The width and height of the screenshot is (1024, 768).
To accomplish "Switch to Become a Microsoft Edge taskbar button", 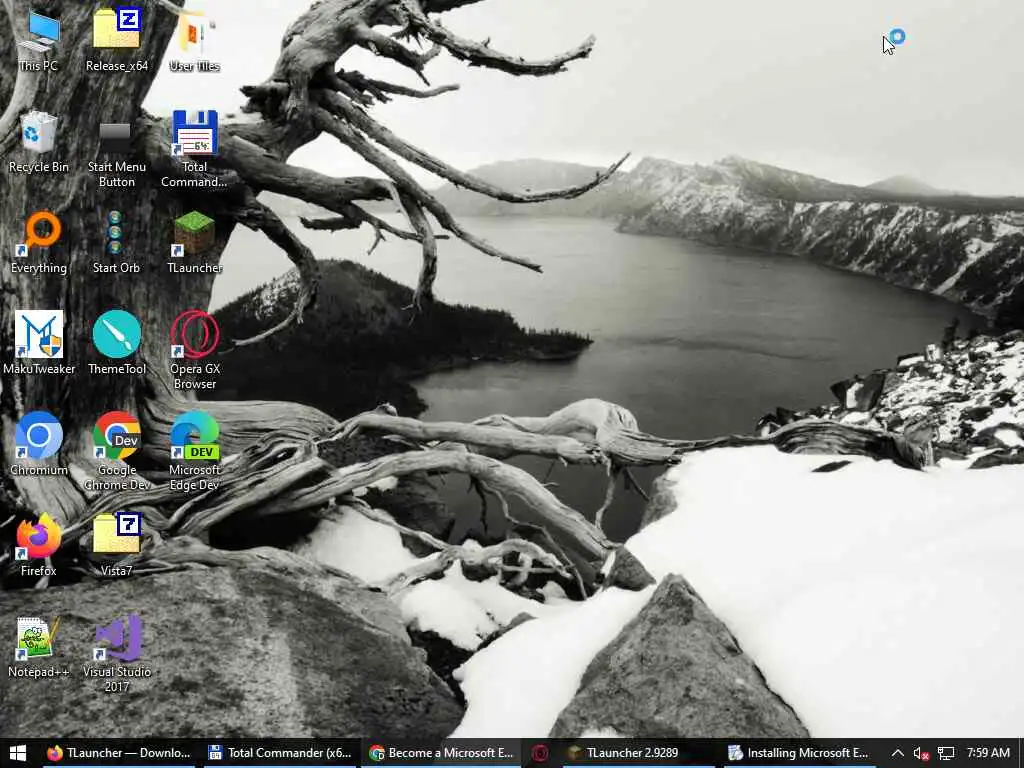I will [x=441, y=753].
